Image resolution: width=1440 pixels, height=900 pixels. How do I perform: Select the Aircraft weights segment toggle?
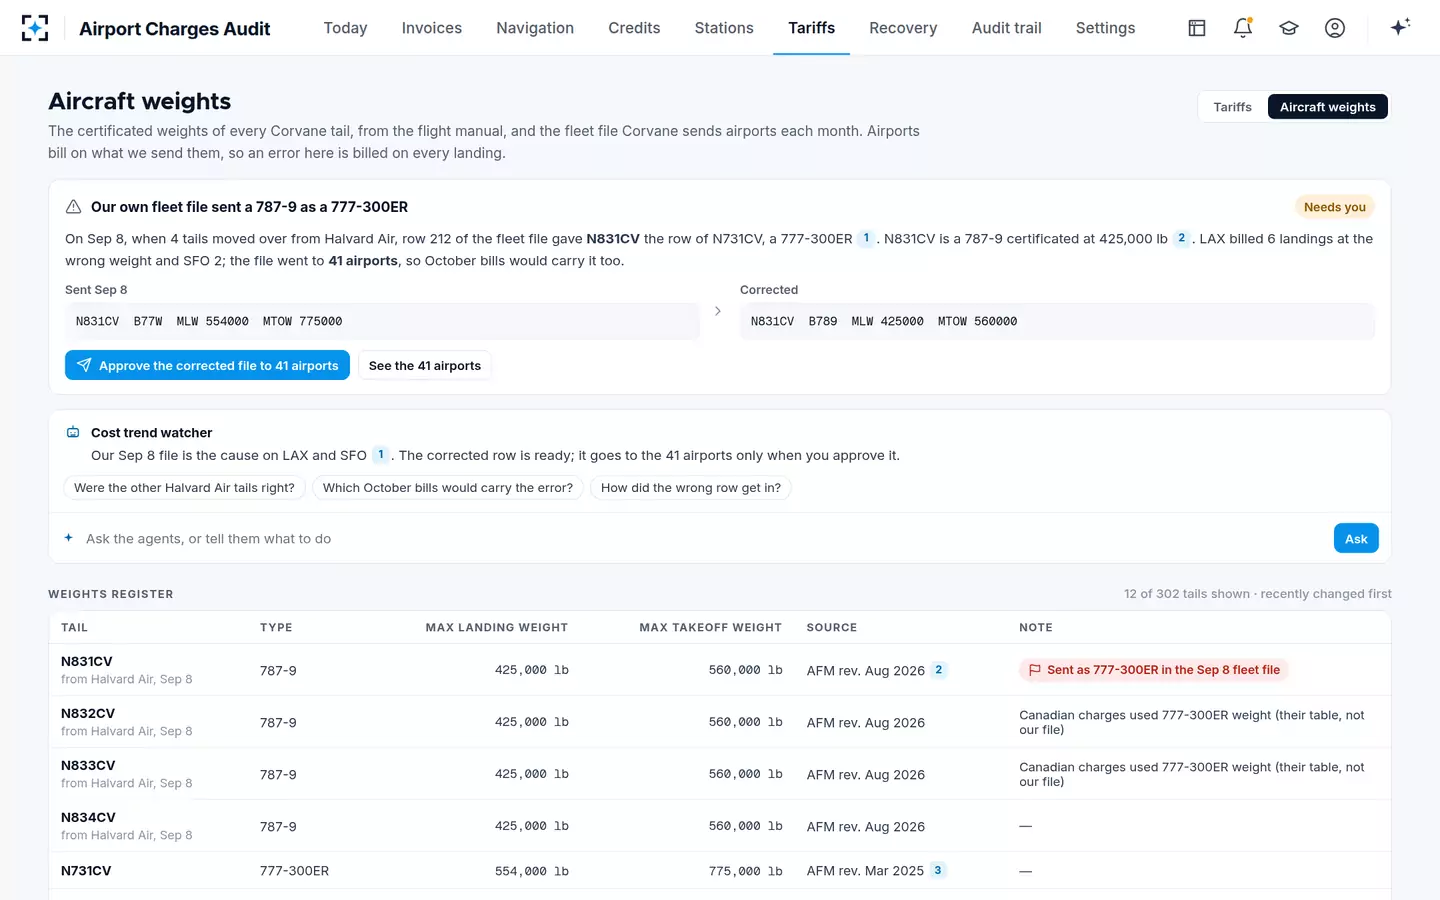coord(1327,107)
